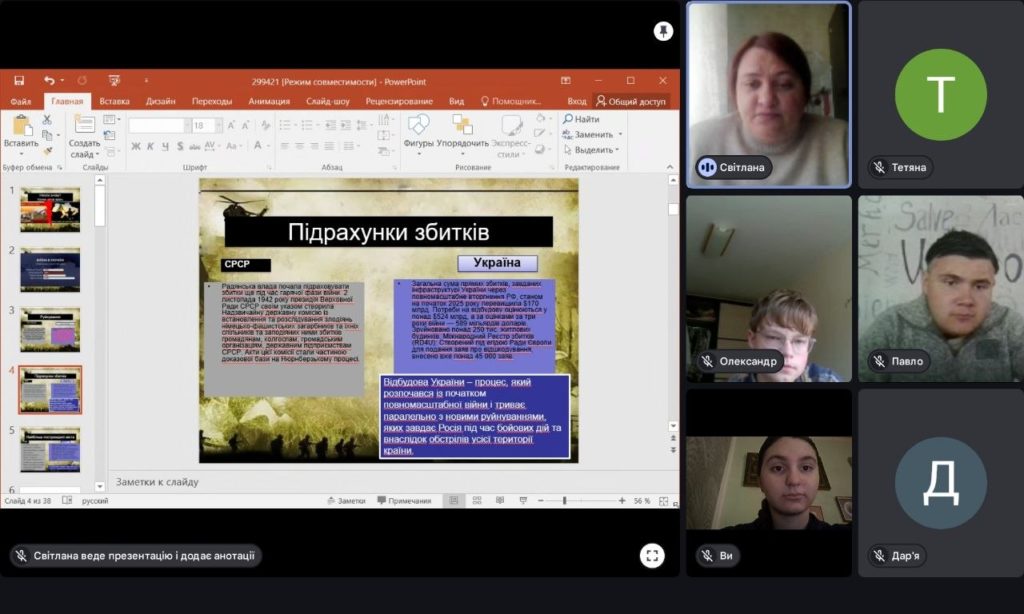Screen dimensions: 1024x614
Task: Select slide 5 thumbnail in the slide panel
Action: [x=50, y=450]
